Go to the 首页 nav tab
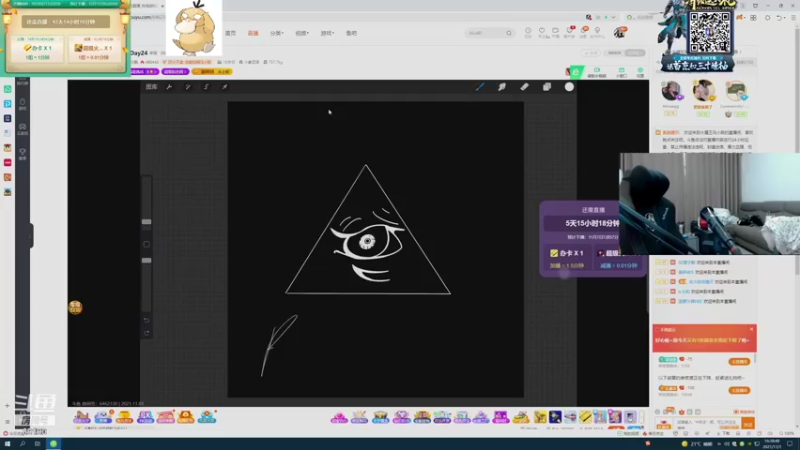The width and height of the screenshot is (800, 450). coord(231,33)
